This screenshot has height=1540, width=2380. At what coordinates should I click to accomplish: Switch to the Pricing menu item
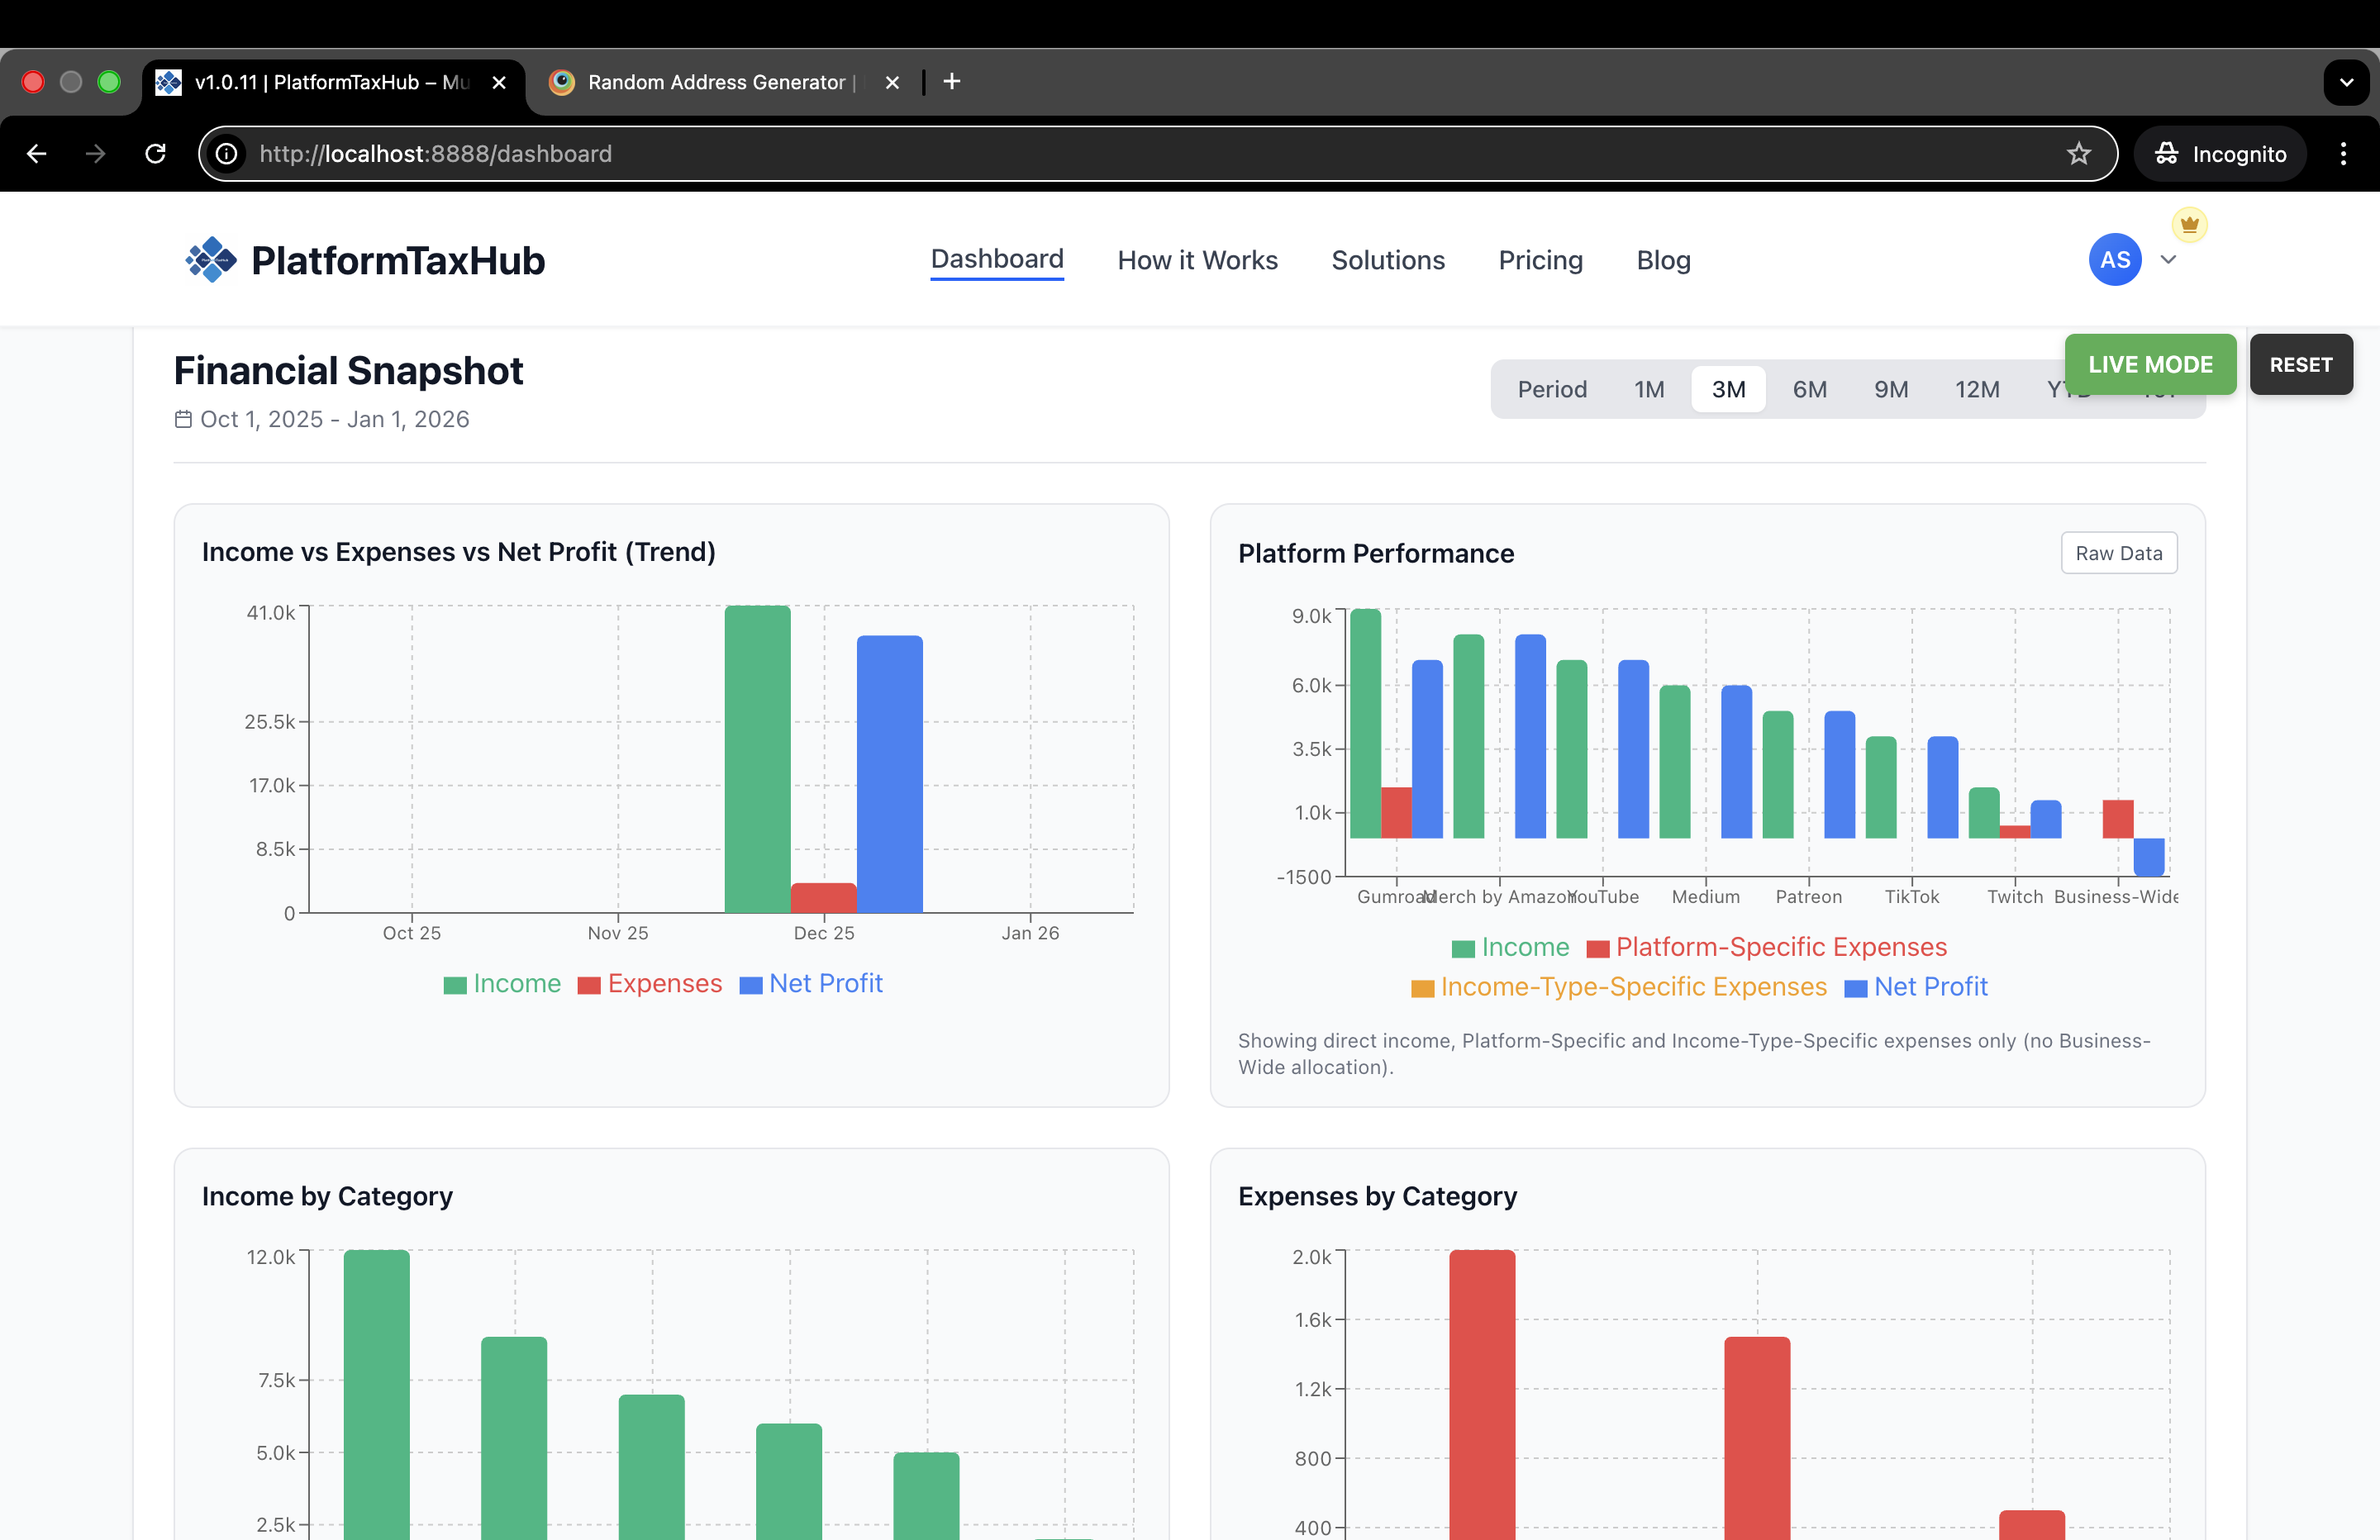[x=1540, y=260]
